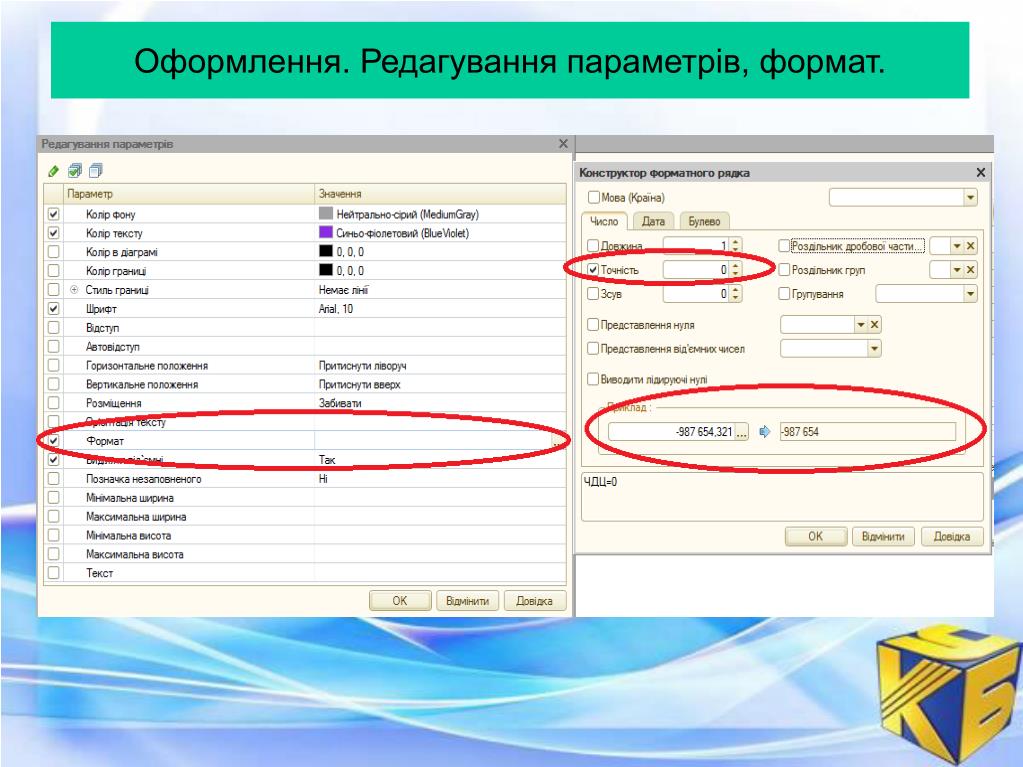Click Відмінити in Редагування параметрів window
The height and width of the screenshot is (767, 1023).
pyautogui.click(x=467, y=601)
